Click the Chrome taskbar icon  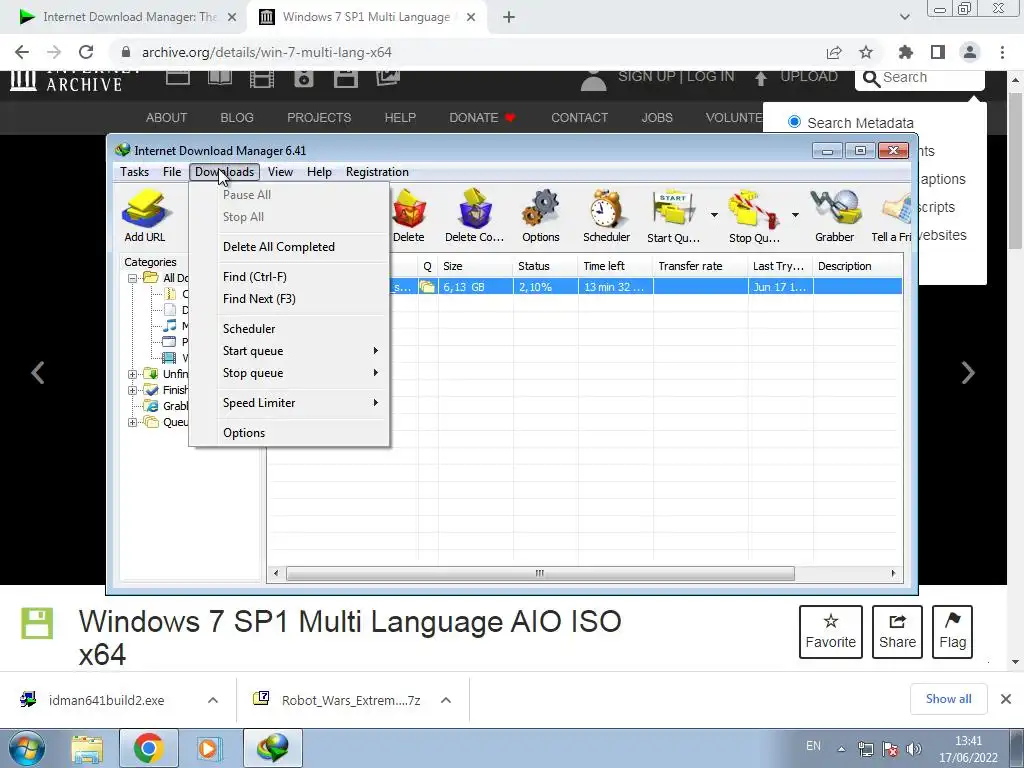[x=148, y=748]
